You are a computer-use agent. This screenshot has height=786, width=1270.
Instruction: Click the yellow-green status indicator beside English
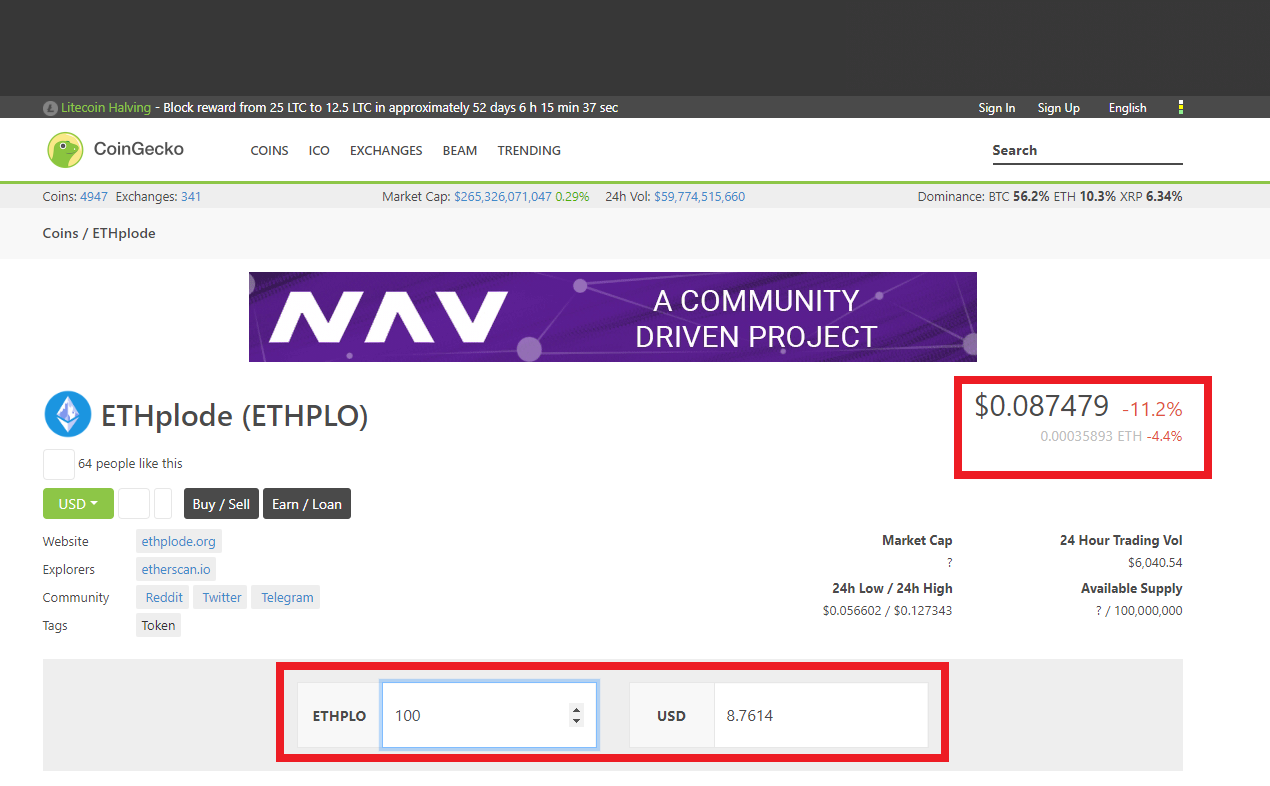point(1181,107)
